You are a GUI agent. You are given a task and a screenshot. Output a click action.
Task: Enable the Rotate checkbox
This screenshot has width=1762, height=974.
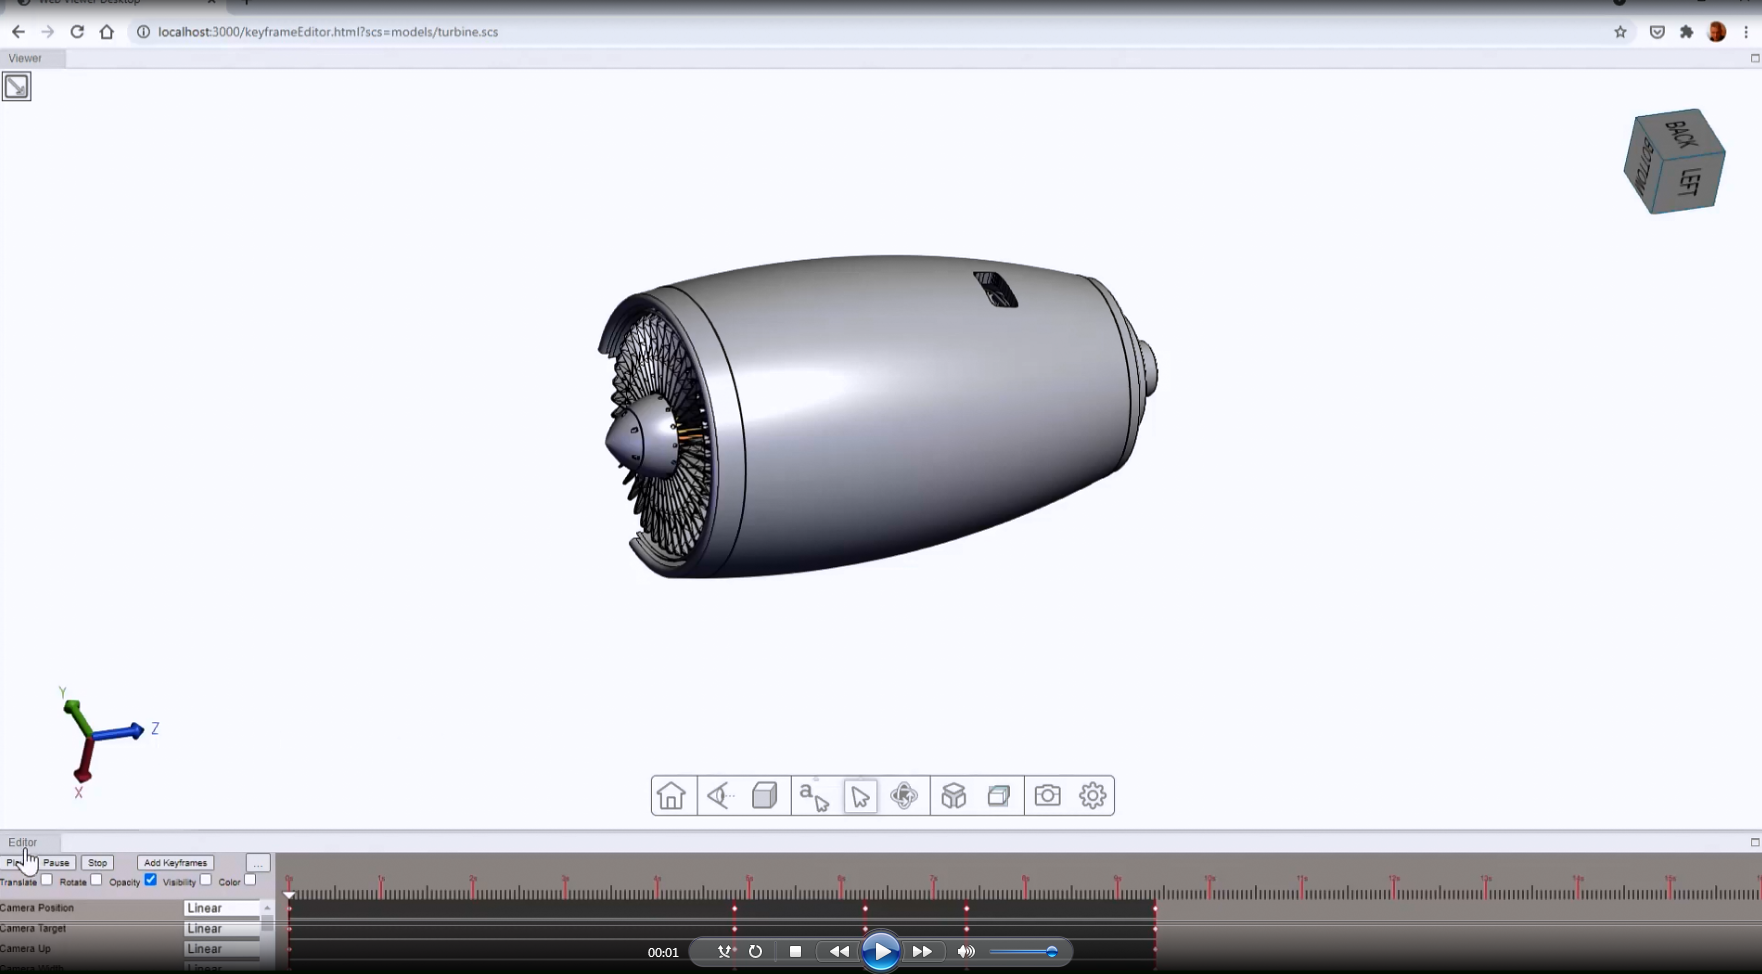(x=96, y=880)
